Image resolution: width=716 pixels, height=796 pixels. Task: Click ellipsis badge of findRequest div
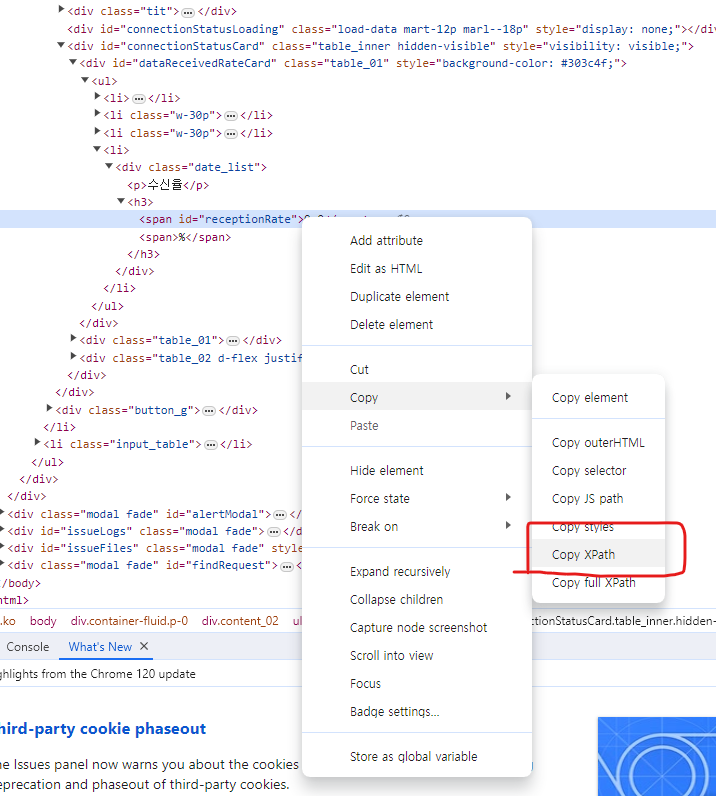(x=287, y=567)
